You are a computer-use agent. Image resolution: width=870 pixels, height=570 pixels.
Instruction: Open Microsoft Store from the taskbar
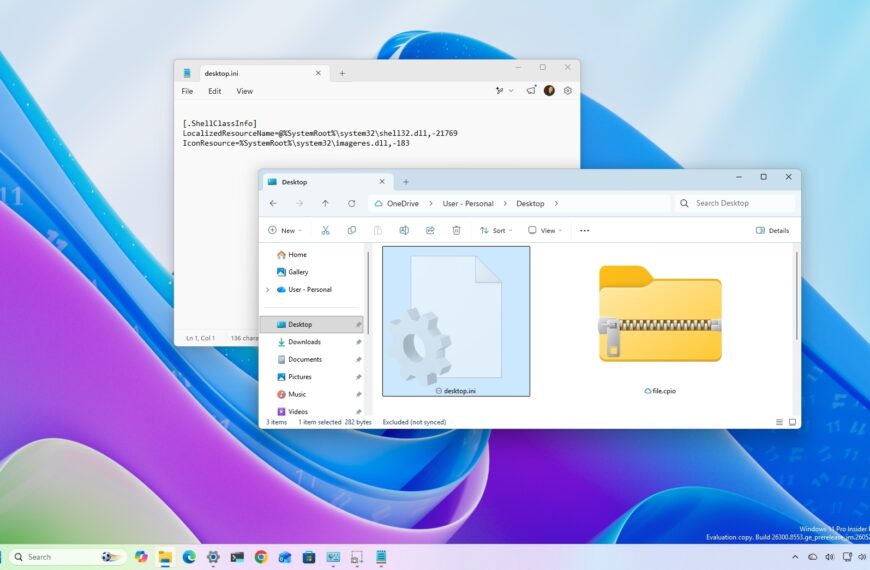pos(309,557)
